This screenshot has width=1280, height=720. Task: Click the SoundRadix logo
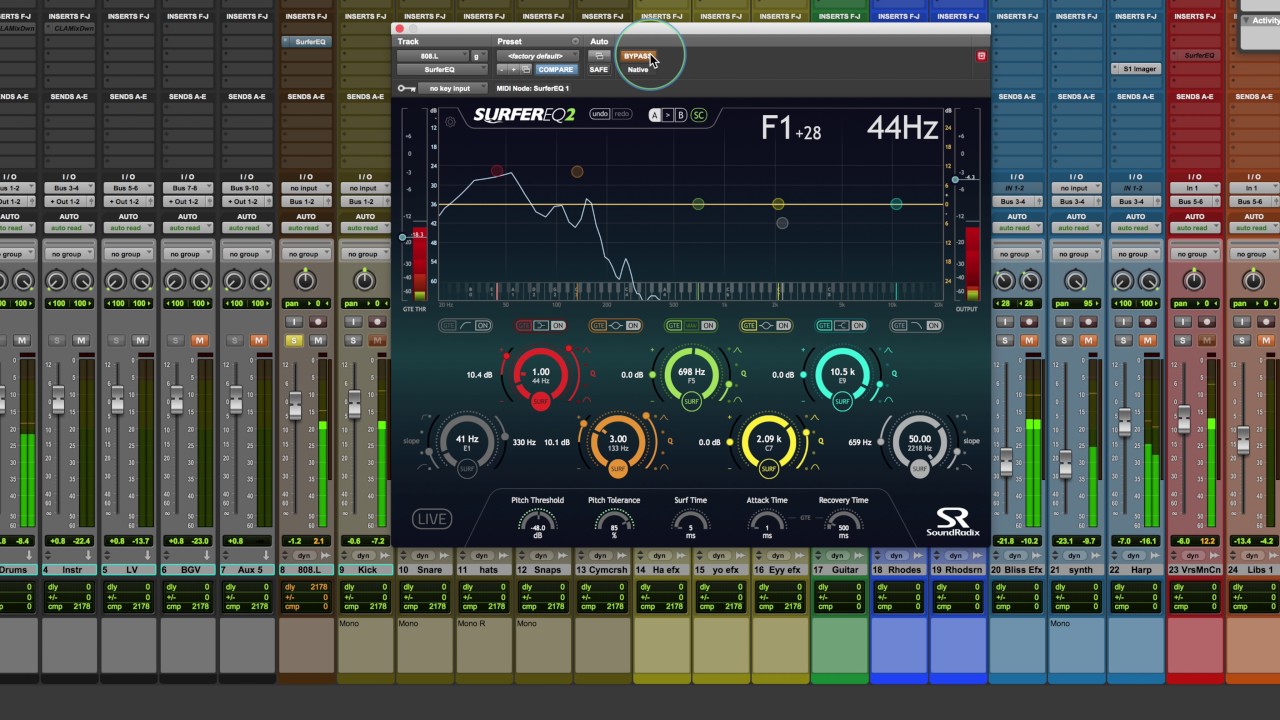pyautogui.click(x=952, y=521)
